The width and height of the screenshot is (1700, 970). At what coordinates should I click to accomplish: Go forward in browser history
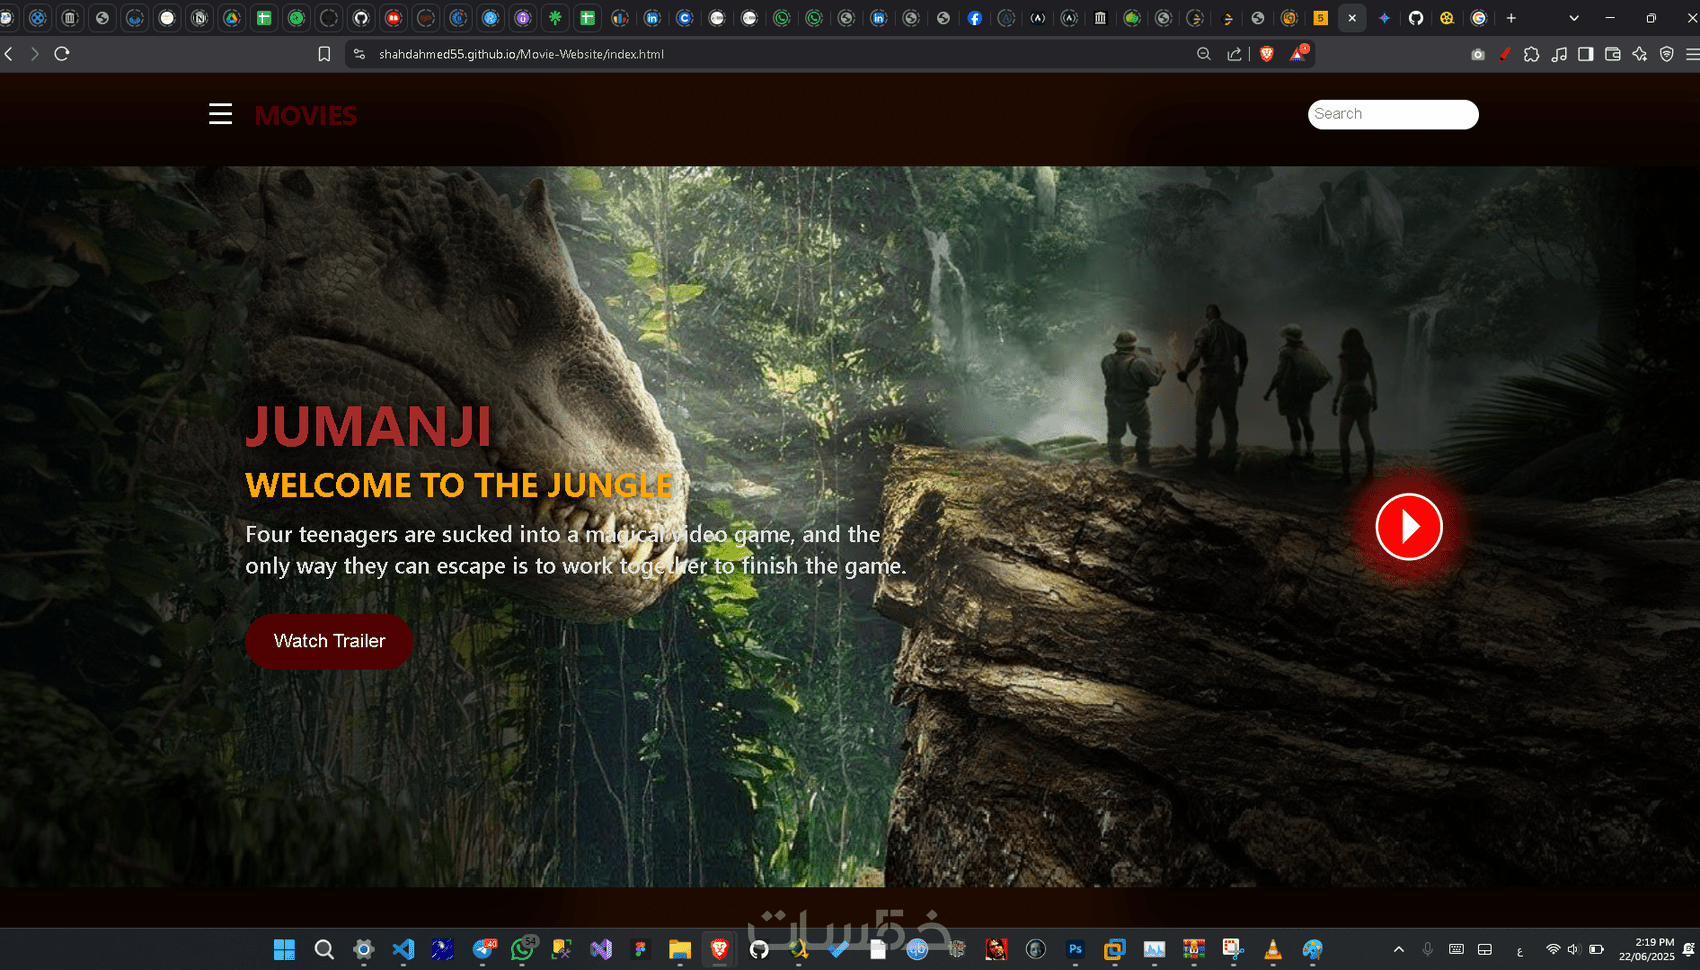point(35,54)
